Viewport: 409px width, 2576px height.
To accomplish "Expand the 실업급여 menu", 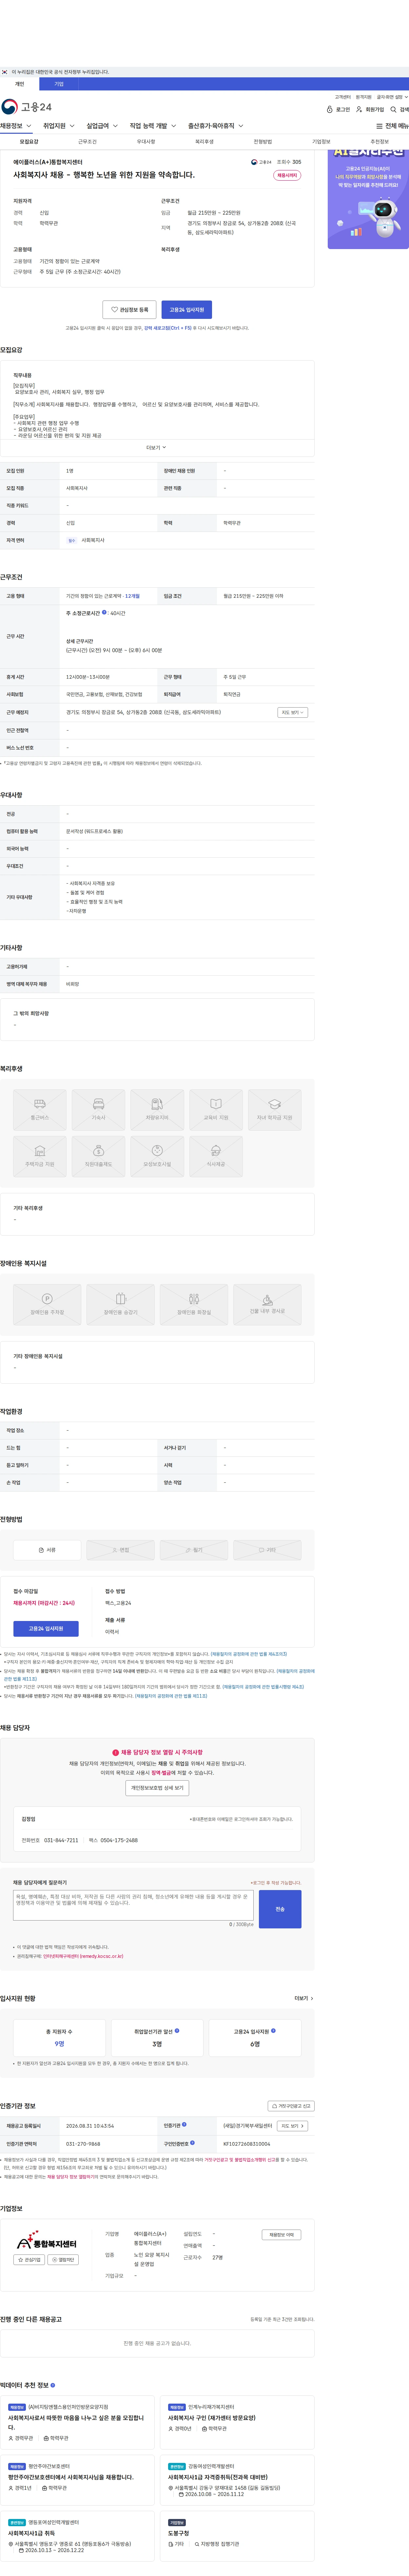I will [102, 126].
